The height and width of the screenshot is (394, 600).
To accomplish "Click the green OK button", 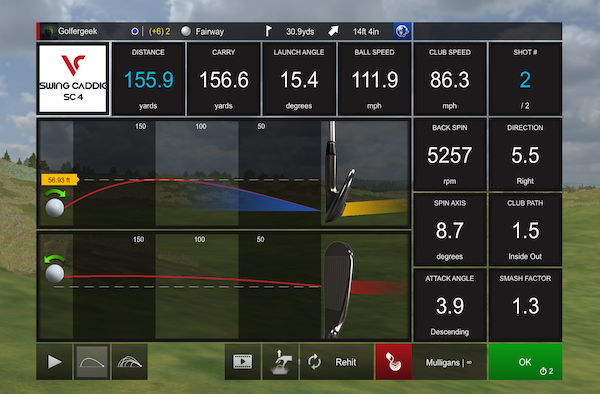I will [x=525, y=361].
